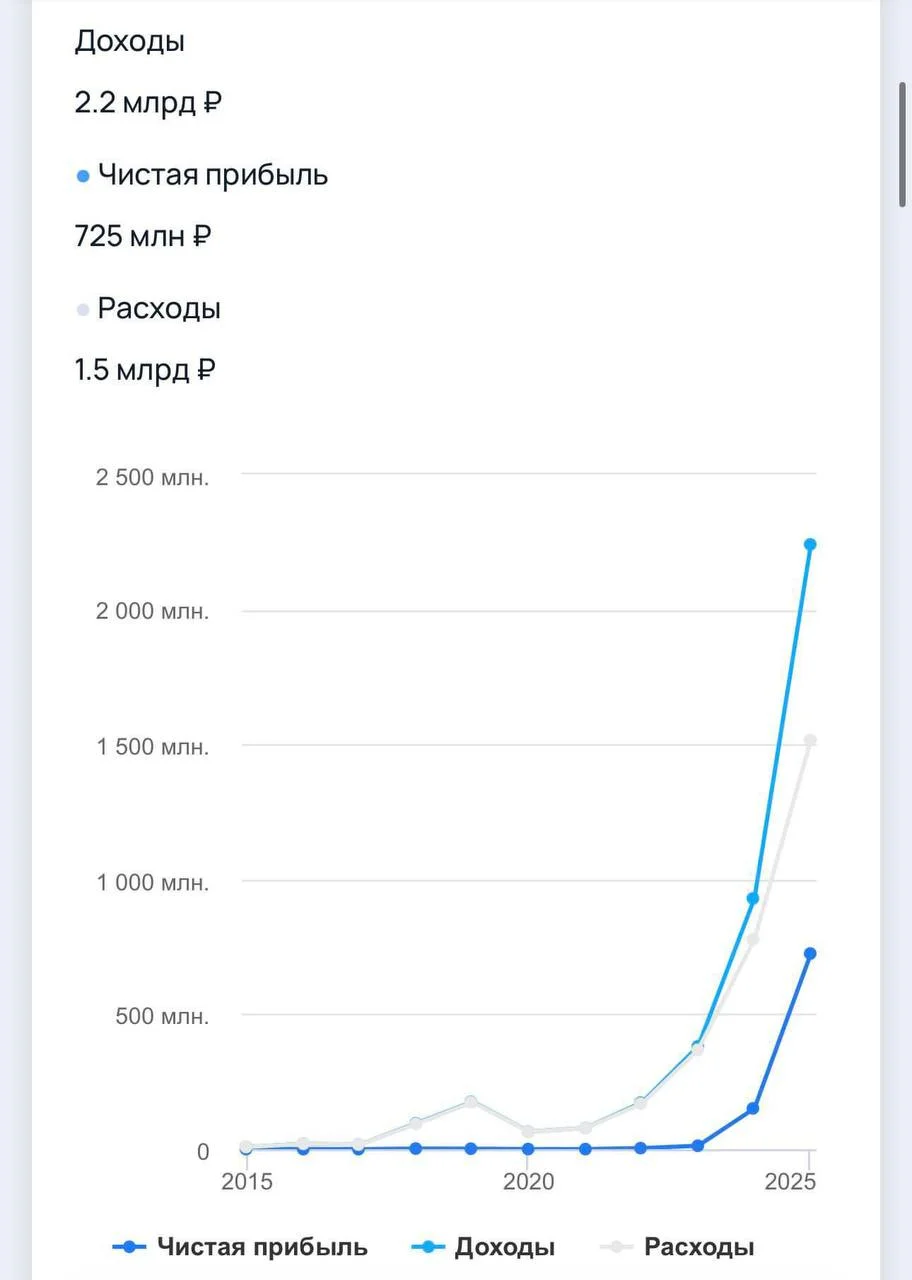Click the 2019 Расходы peak data point
Image resolution: width=912 pixels, height=1280 pixels.
471,1101
